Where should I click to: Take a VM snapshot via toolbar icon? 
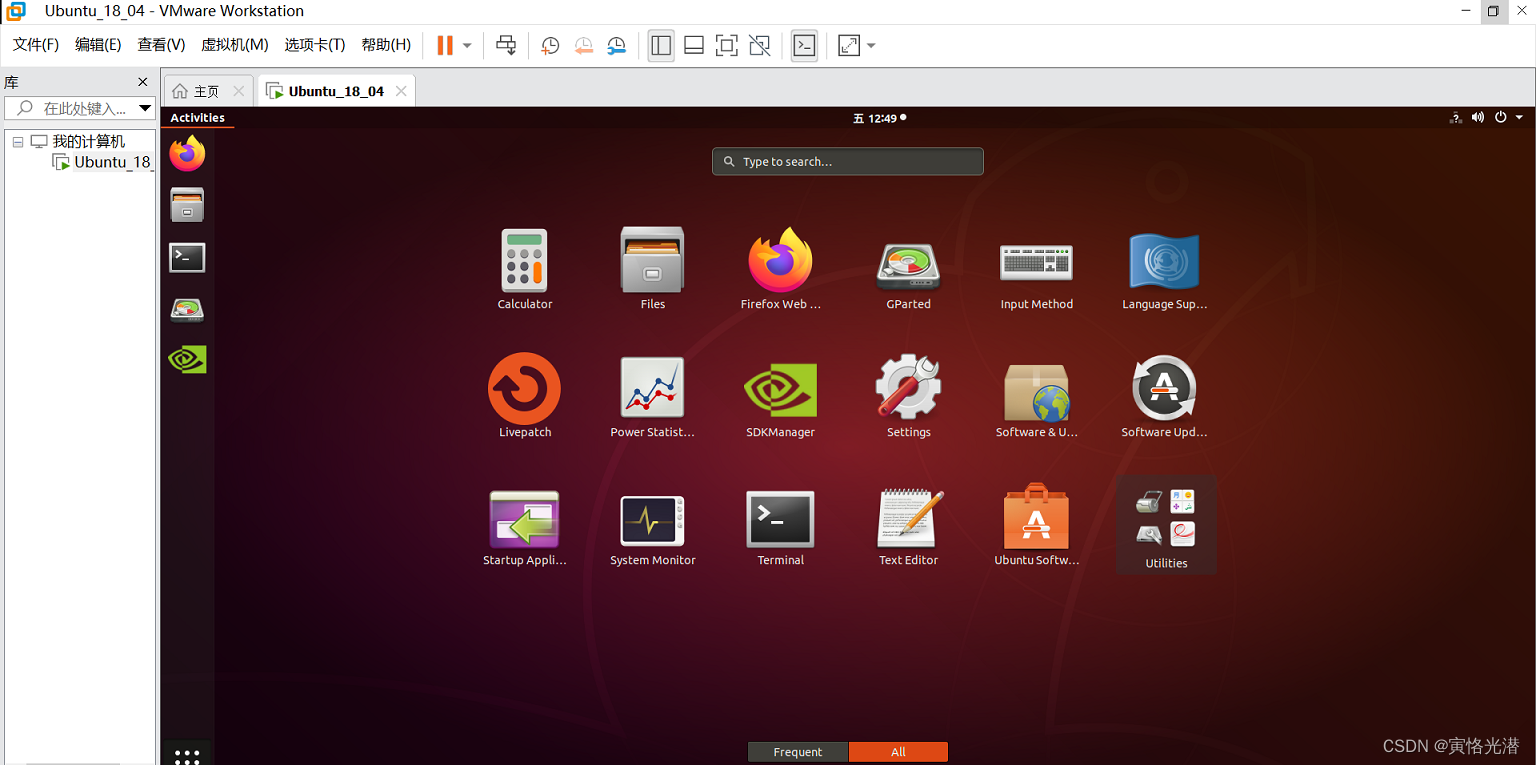coord(550,45)
